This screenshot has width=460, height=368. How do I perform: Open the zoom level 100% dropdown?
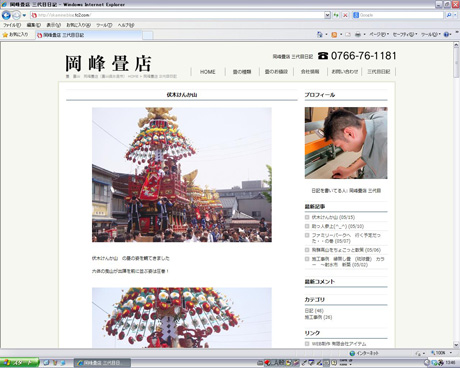(441, 353)
